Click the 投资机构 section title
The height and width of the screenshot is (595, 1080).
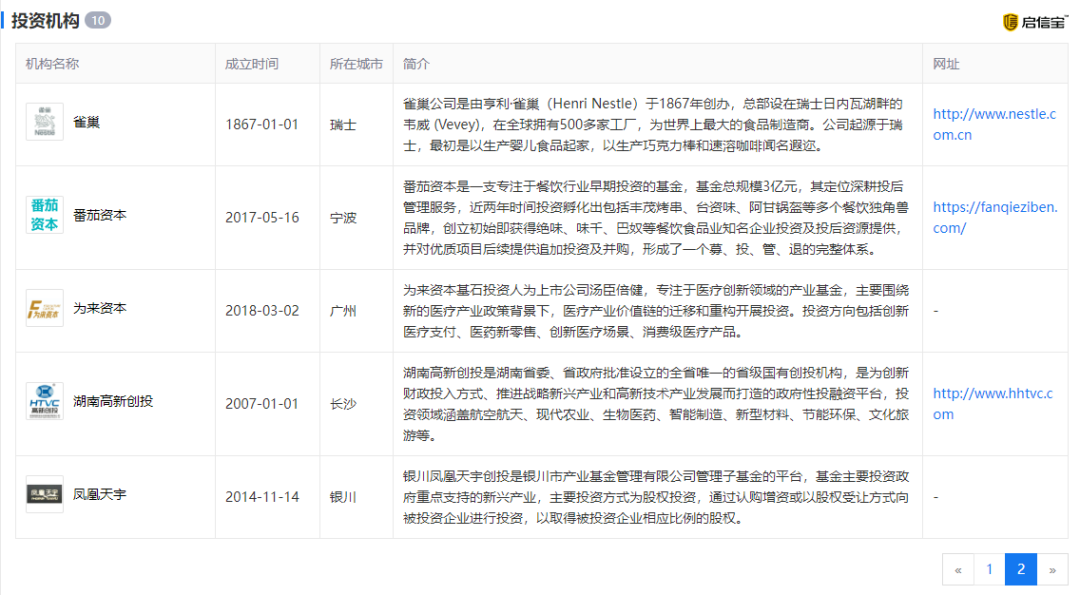[x=45, y=21]
